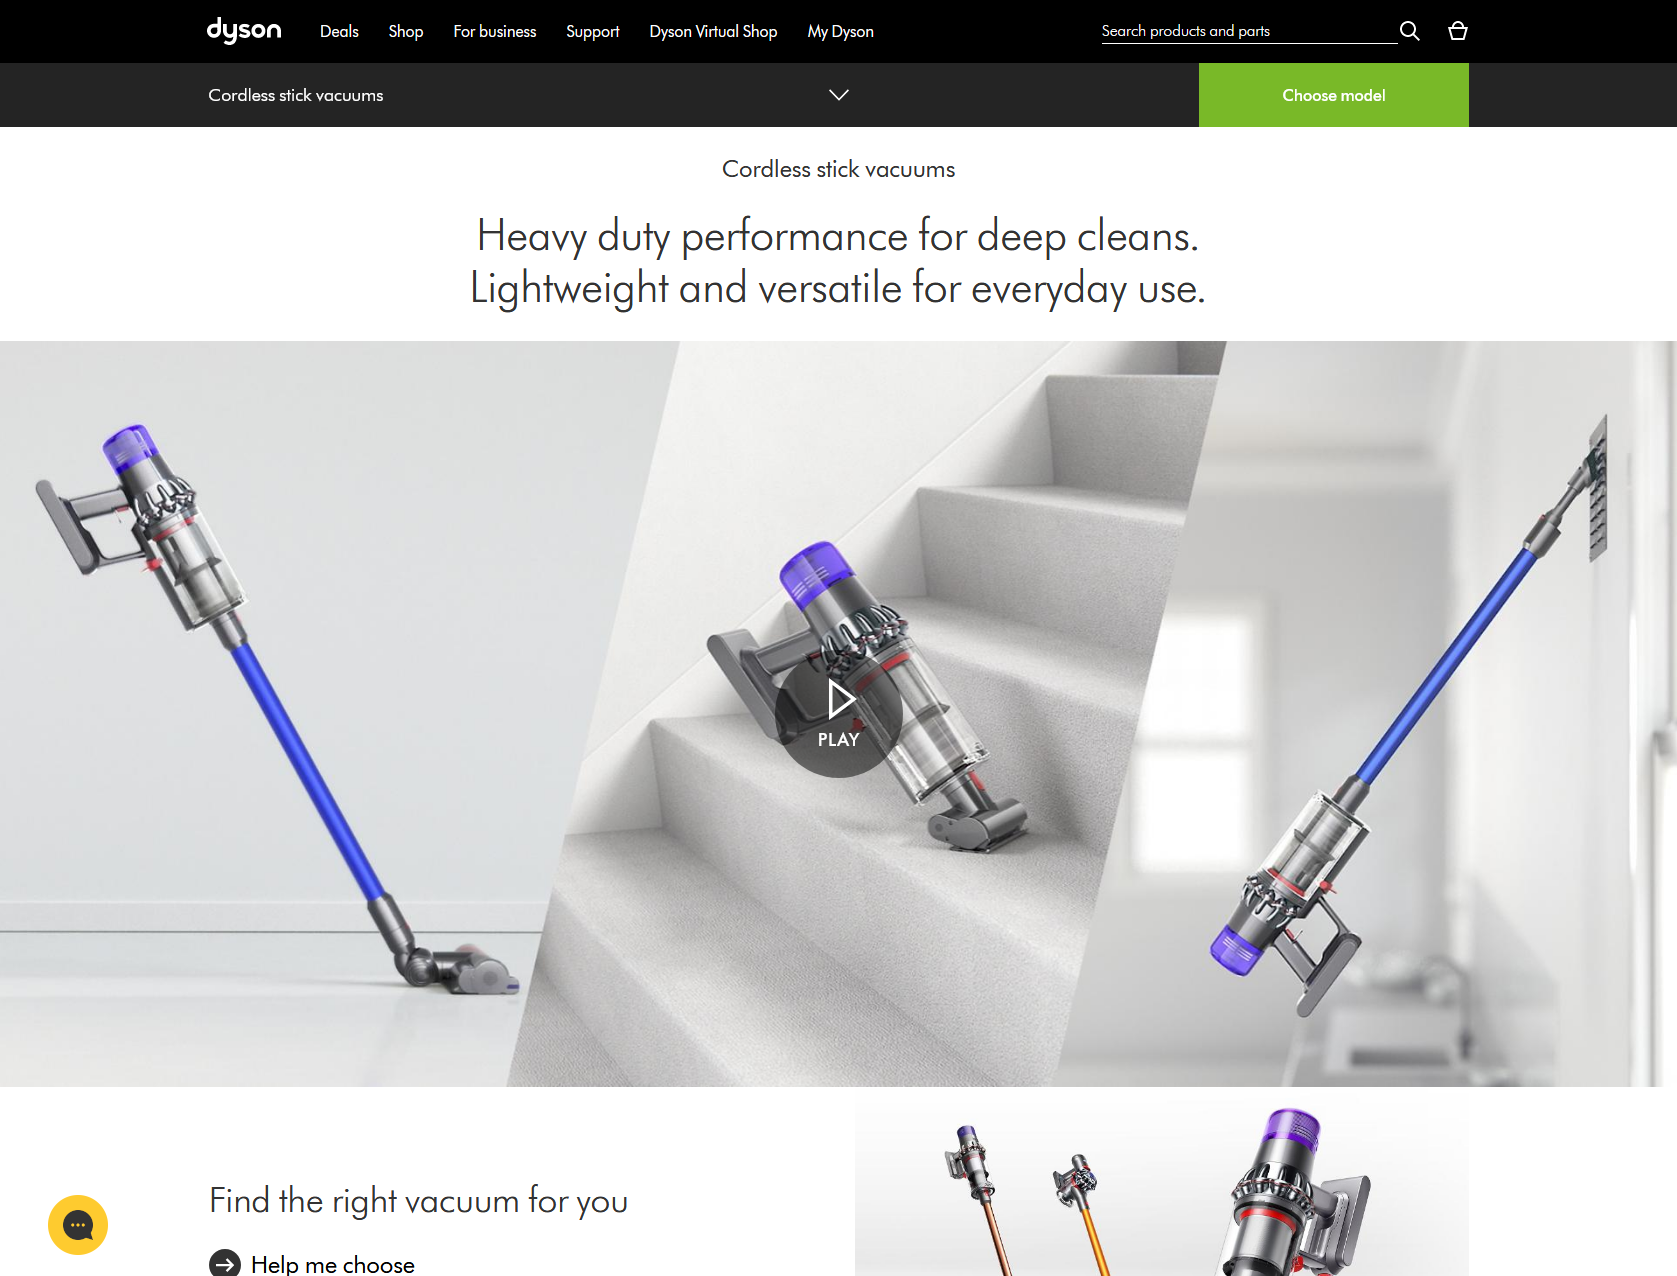
Task: Click the Dyson logo
Action: pos(244,31)
